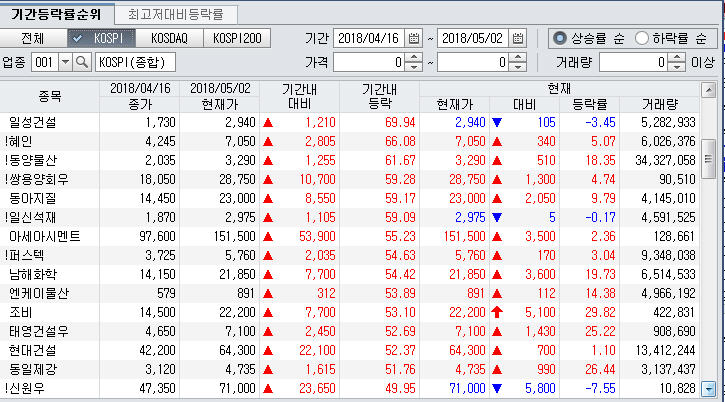
Task: Select stock row 남해화학
Action: pos(350,274)
